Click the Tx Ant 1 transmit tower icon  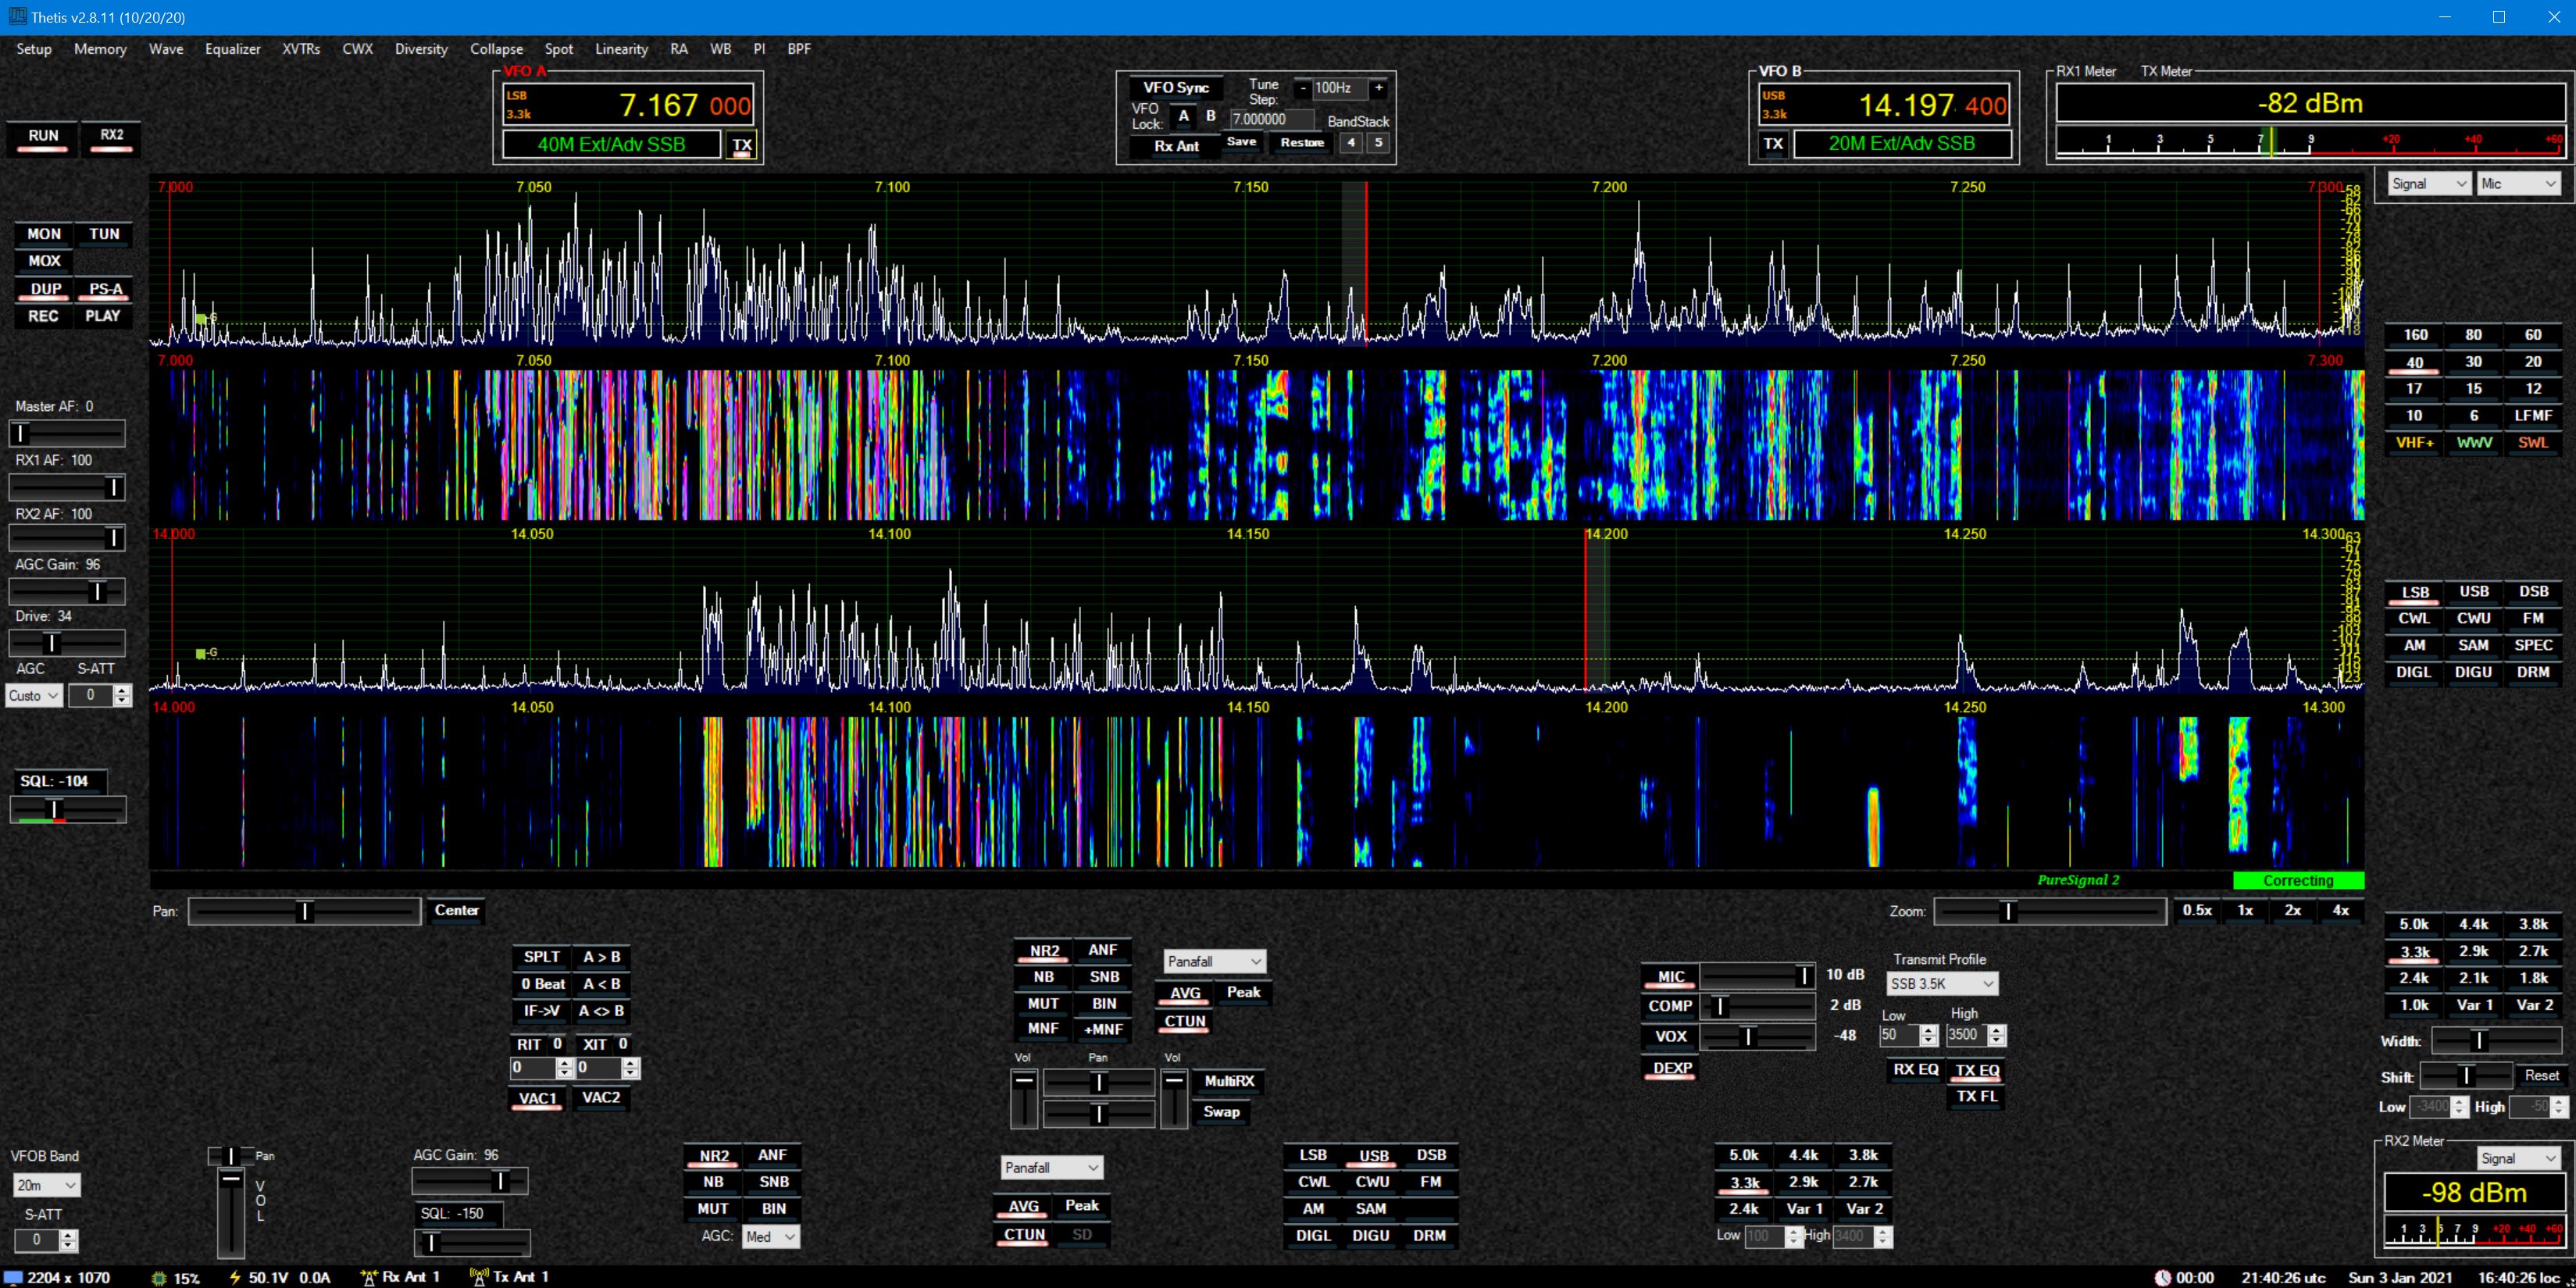click(x=479, y=1277)
